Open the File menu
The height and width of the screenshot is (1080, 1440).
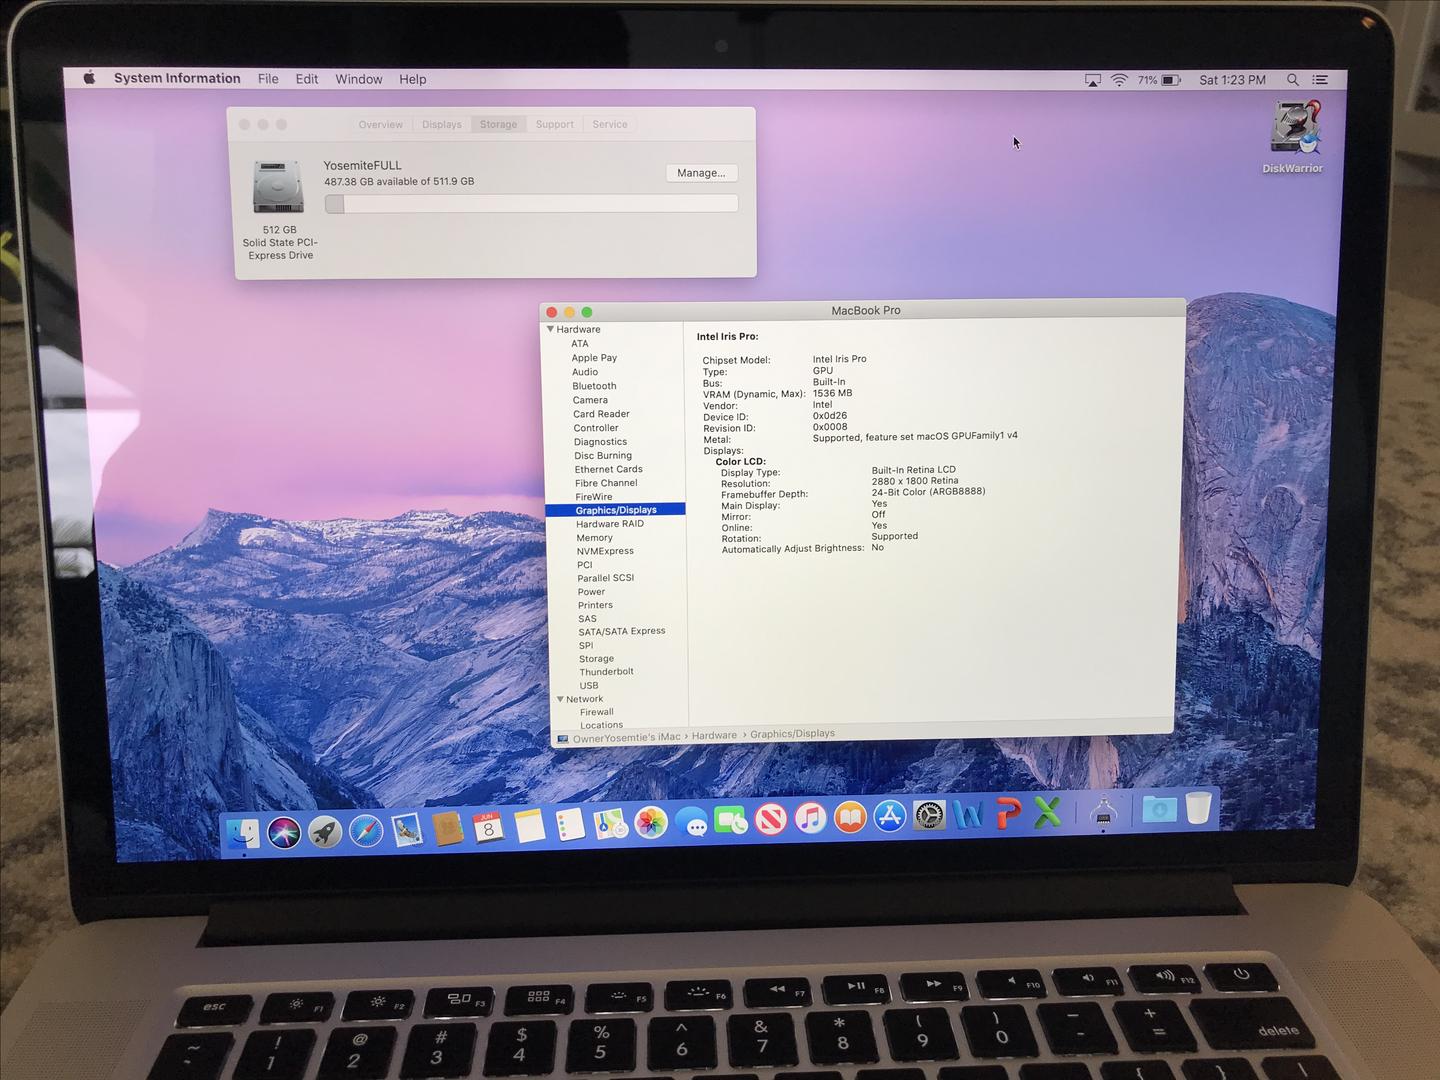[268, 79]
